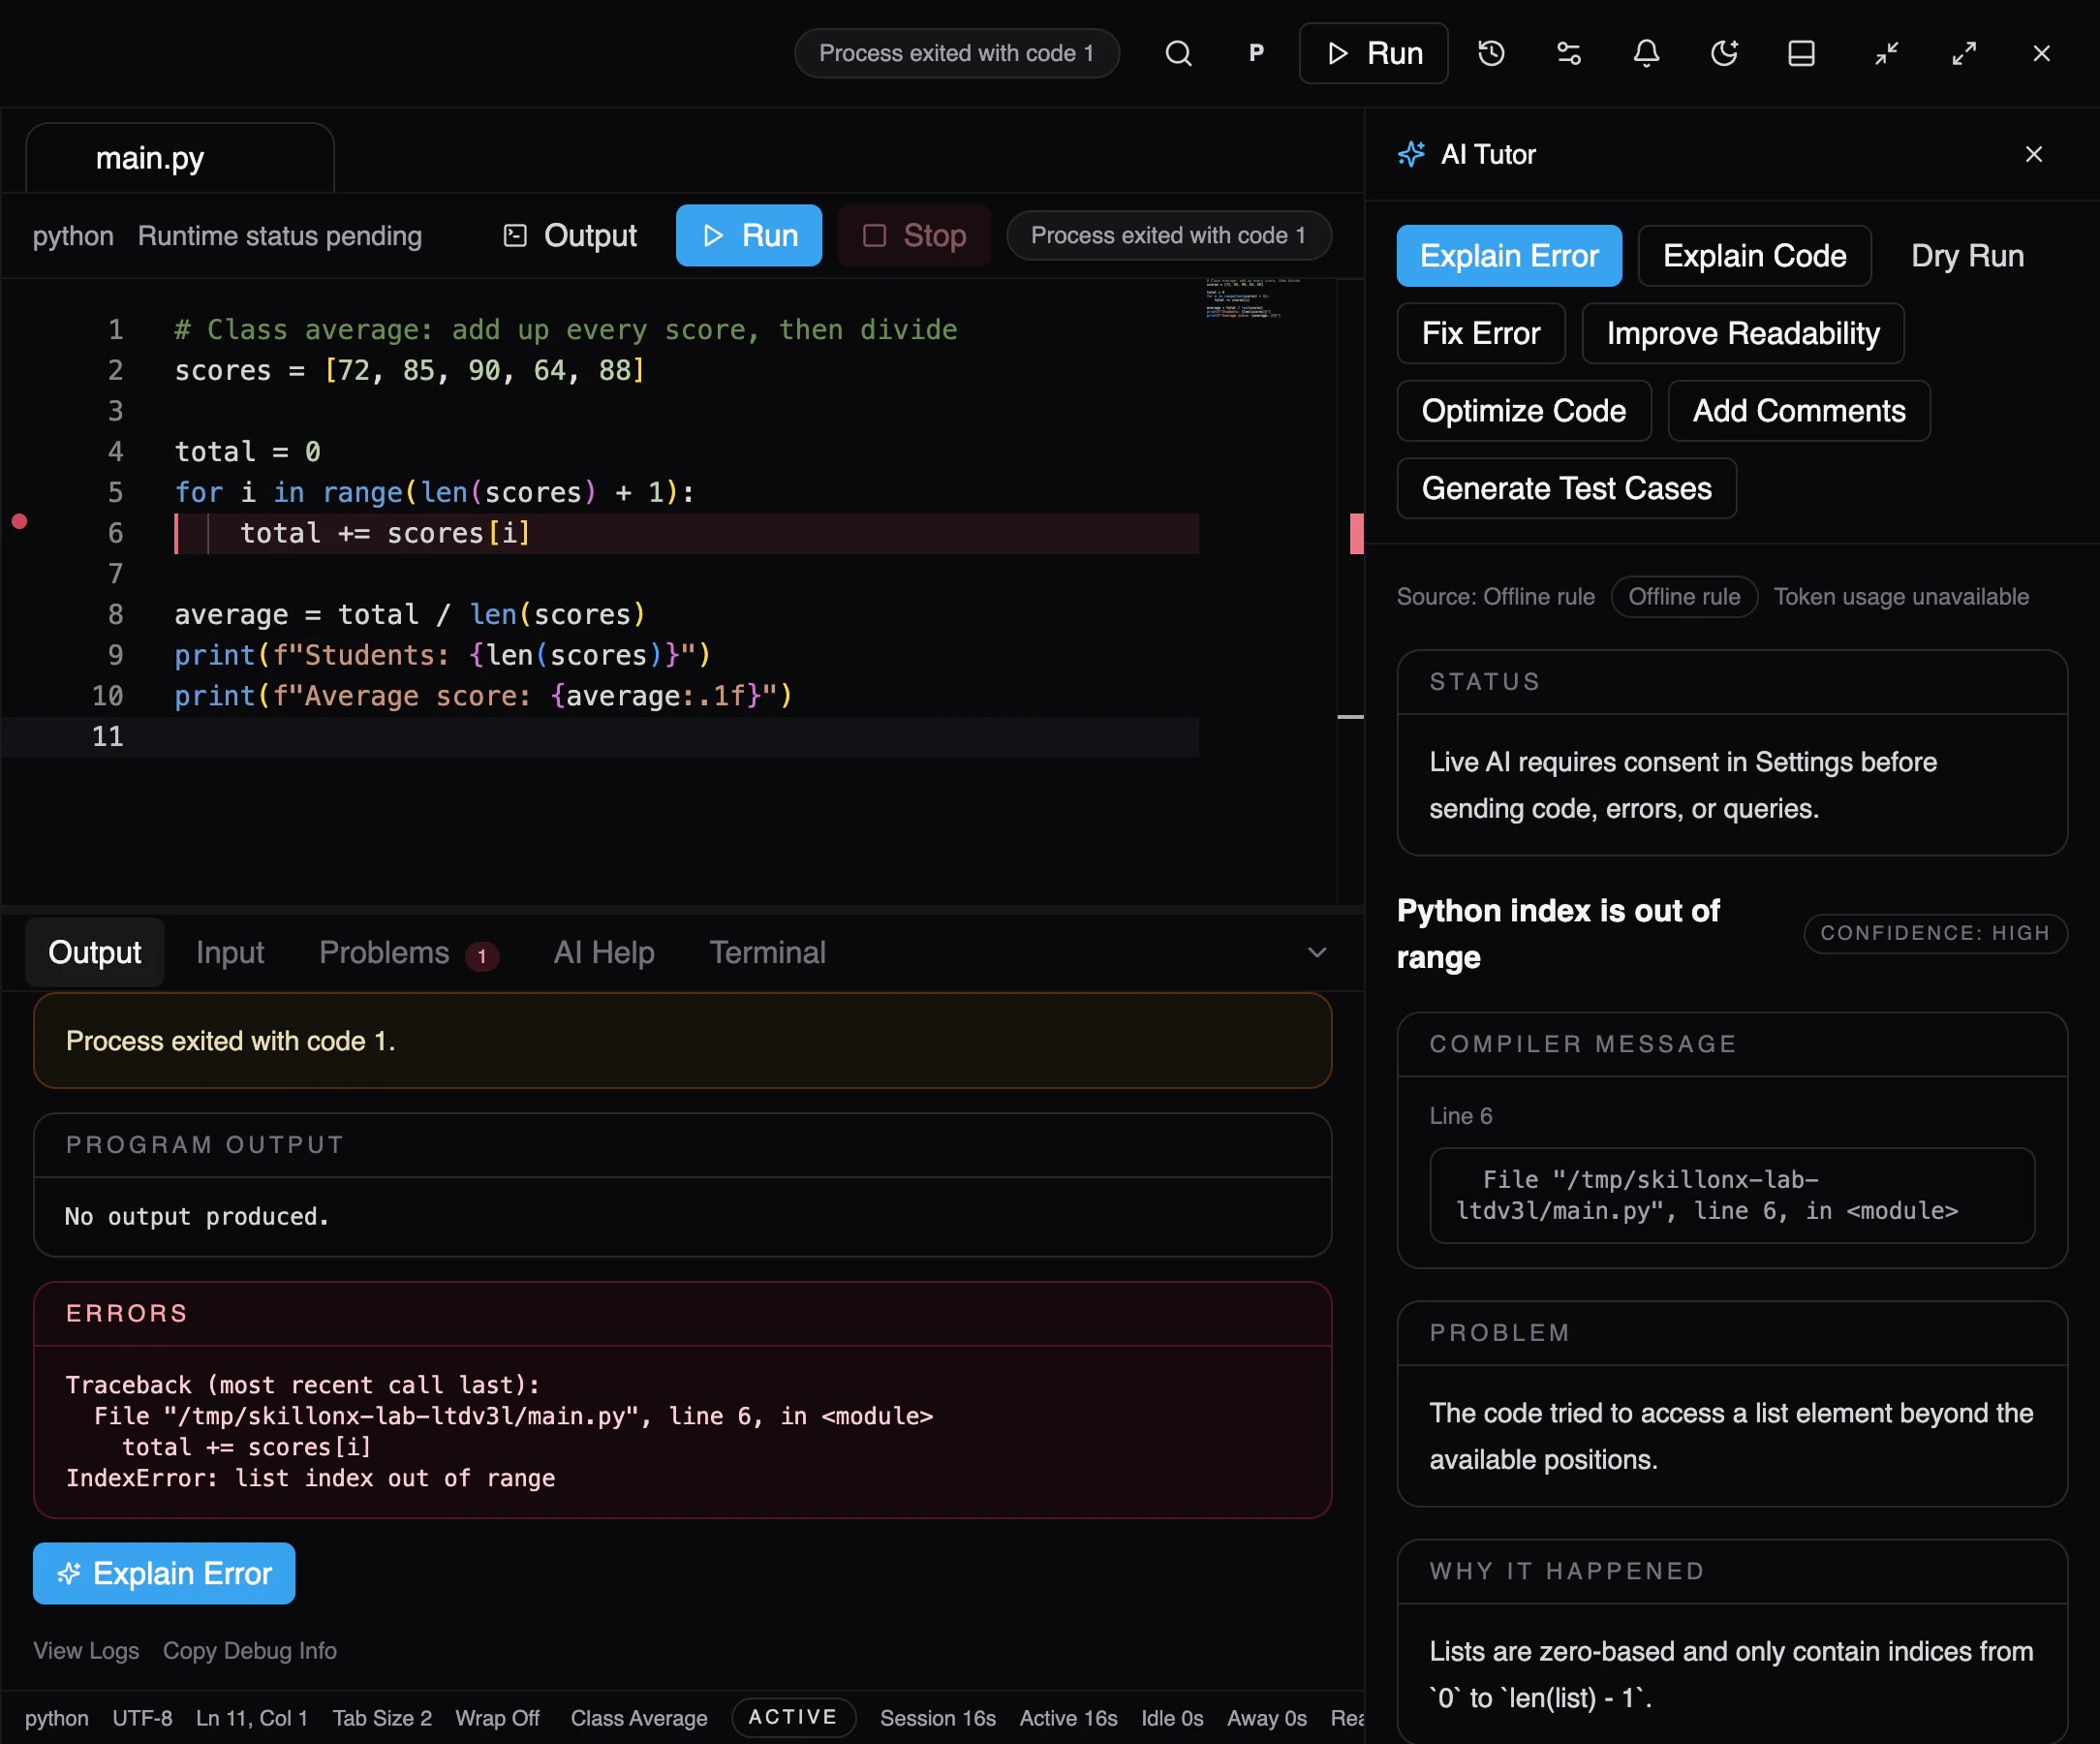Click the Fix Error button
The width and height of the screenshot is (2100, 1744).
click(x=1480, y=333)
